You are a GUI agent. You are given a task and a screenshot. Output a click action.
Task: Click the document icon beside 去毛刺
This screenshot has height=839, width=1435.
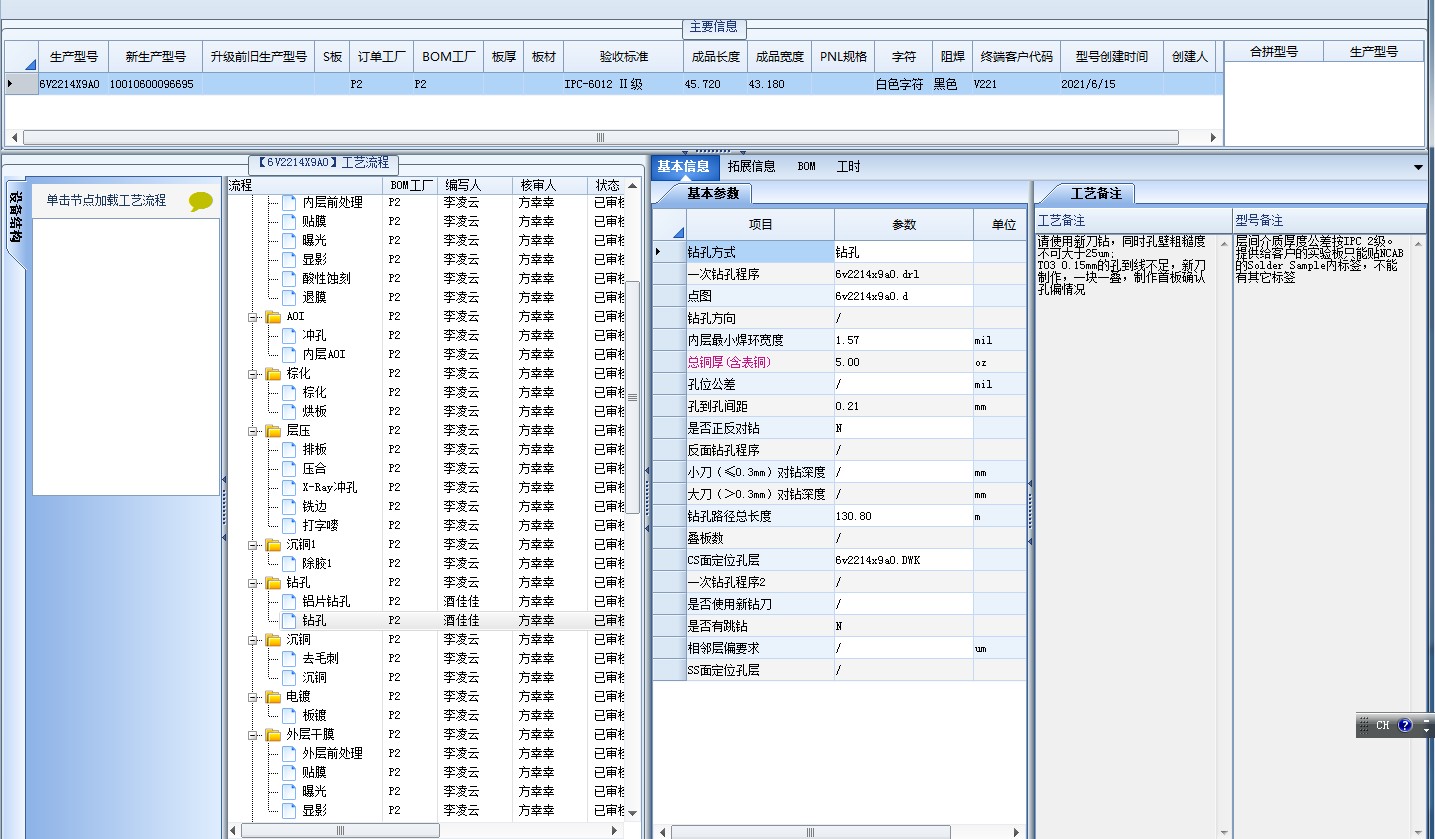pyautogui.click(x=289, y=659)
